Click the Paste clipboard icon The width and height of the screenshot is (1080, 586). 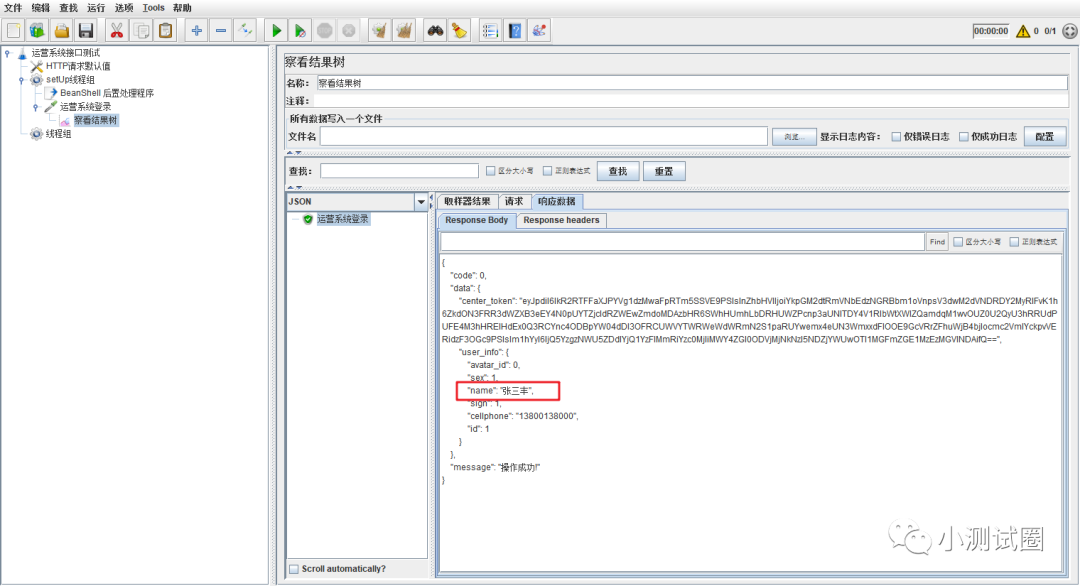(165, 30)
